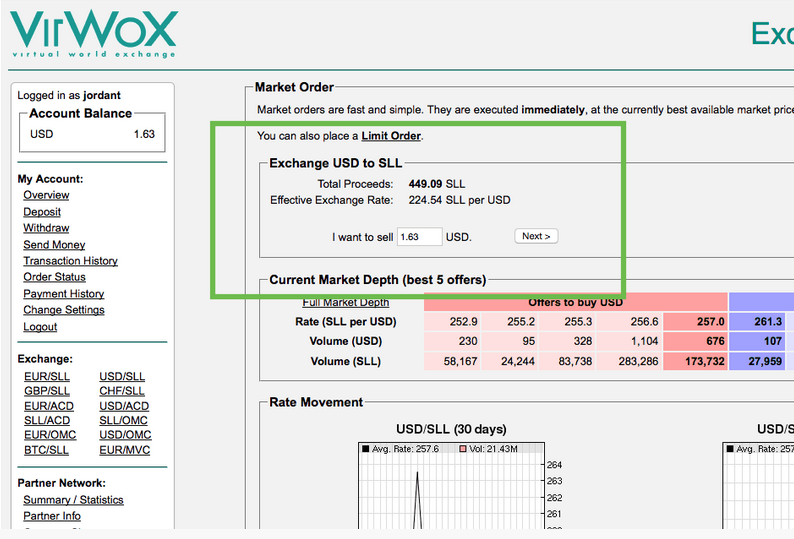Click the 107 USD volume cell

[757, 341]
